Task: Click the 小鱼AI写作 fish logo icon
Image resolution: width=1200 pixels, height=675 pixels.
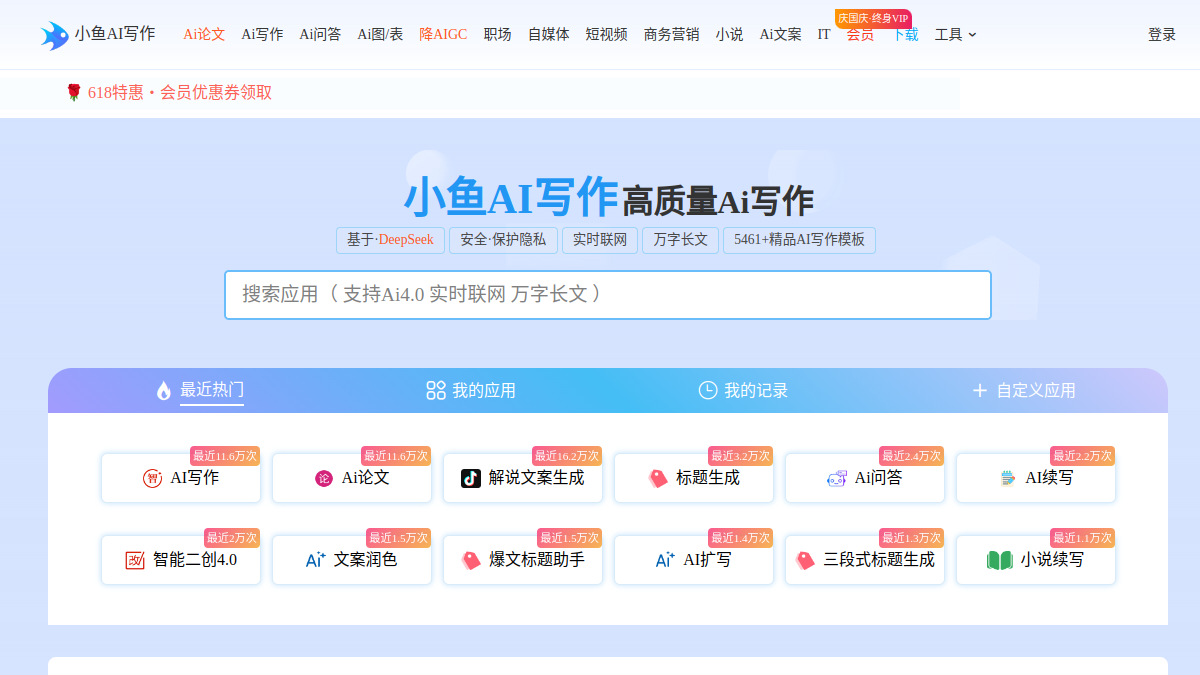Action: tap(54, 35)
